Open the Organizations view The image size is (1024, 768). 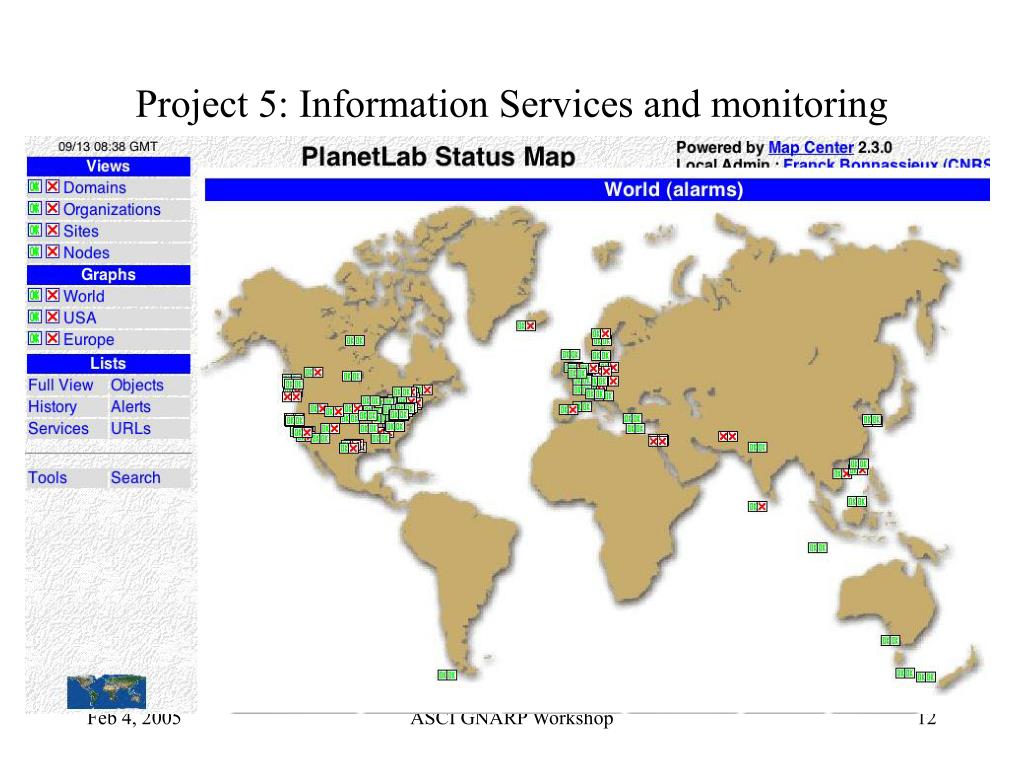point(112,210)
